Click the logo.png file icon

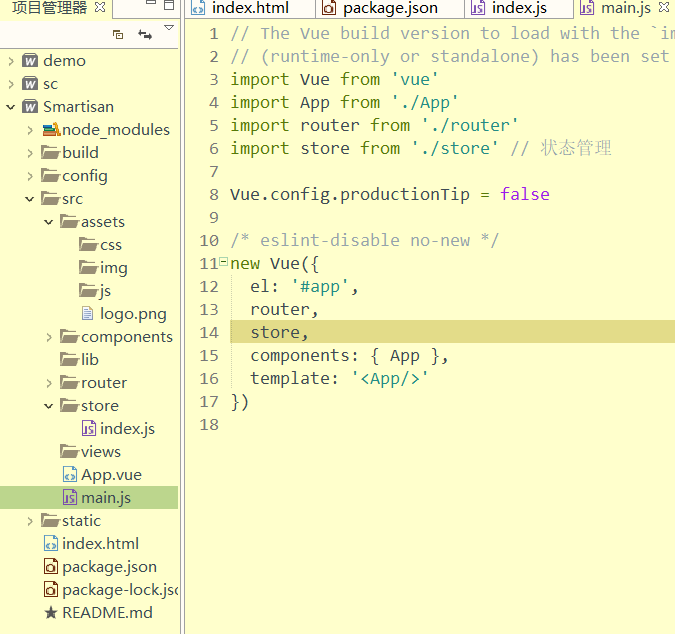click(x=87, y=314)
